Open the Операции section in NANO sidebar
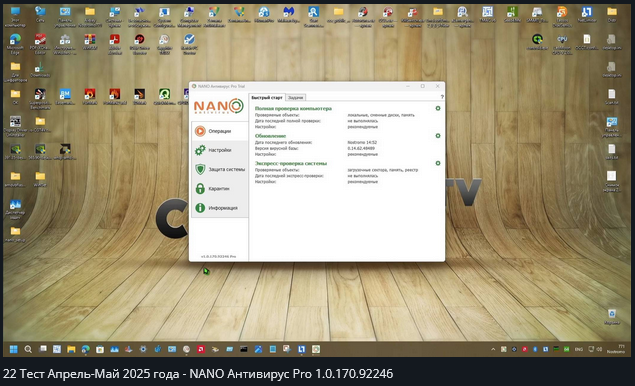Image resolution: width=635 pixels, height=386 pixels. point(219,131)
